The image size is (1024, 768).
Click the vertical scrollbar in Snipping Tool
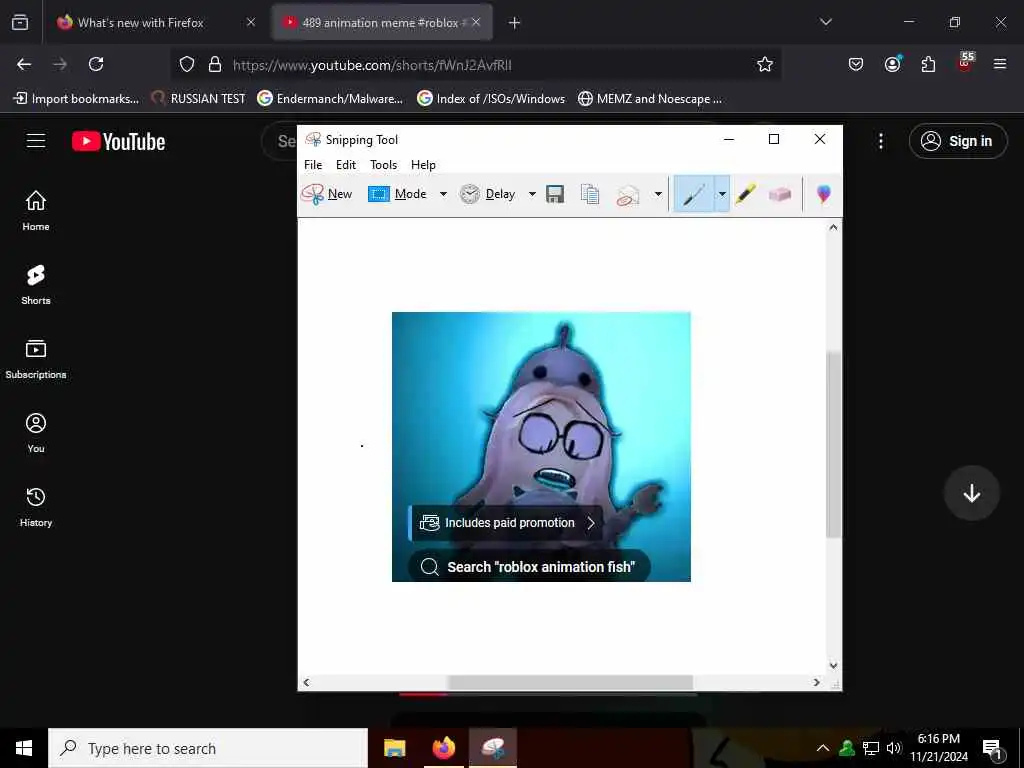click(833, 444)
